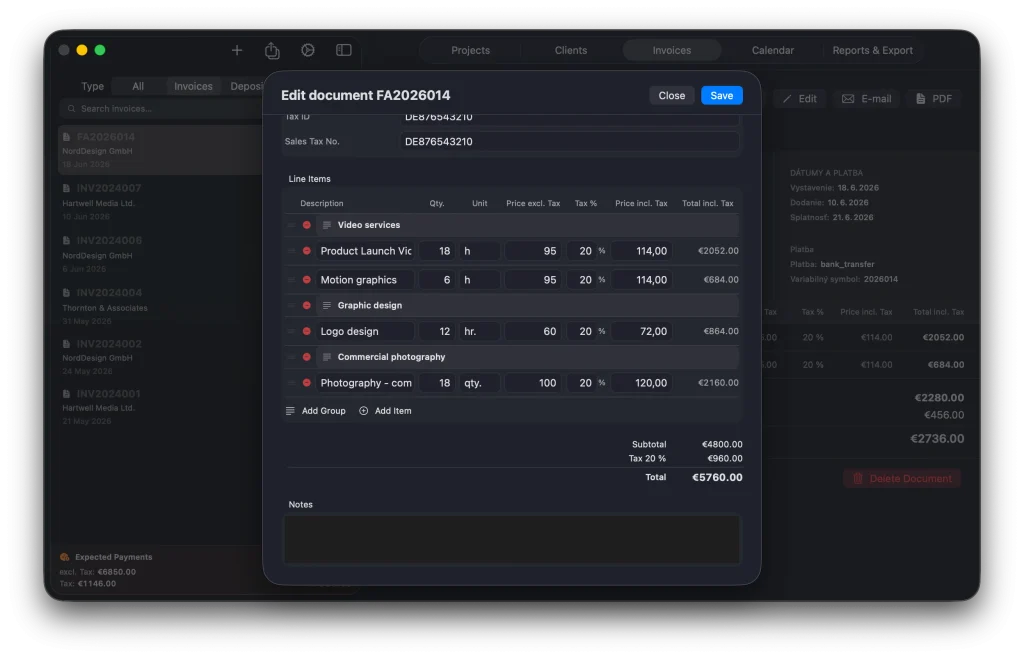Screen dimensions: 1024x659
Task: Click the Expected Payments icon
Action: 65,557
